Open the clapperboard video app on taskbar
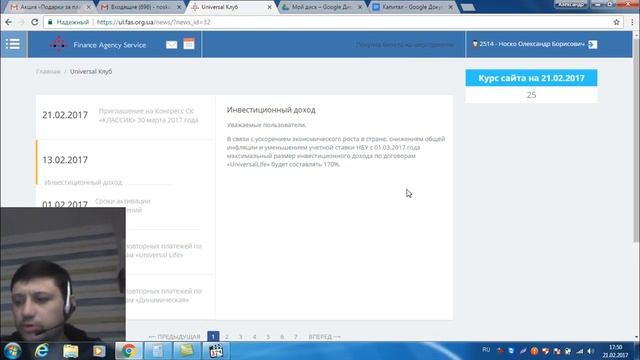Screen dimensions: 640x360 click(x=216, y=351)
